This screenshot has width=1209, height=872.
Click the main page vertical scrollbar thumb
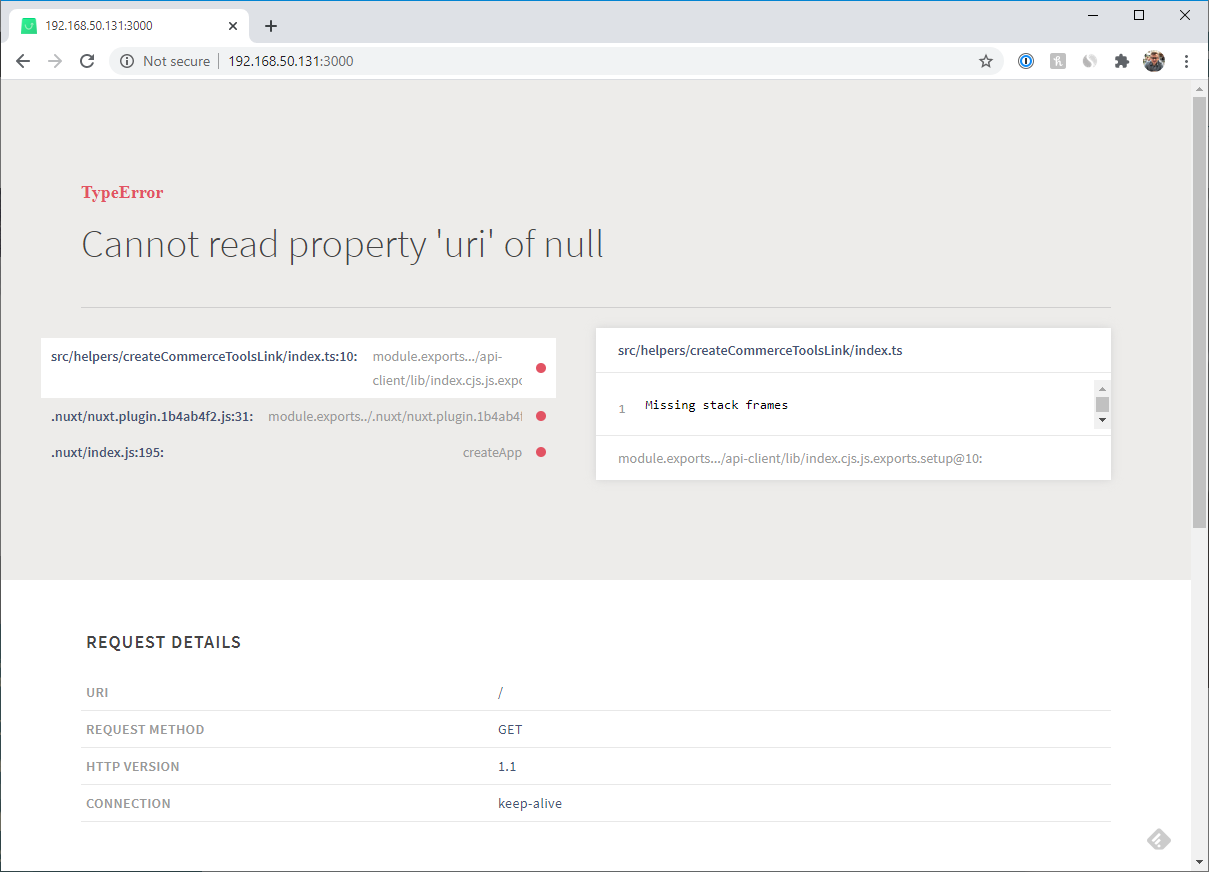[x=1200, y=312]
